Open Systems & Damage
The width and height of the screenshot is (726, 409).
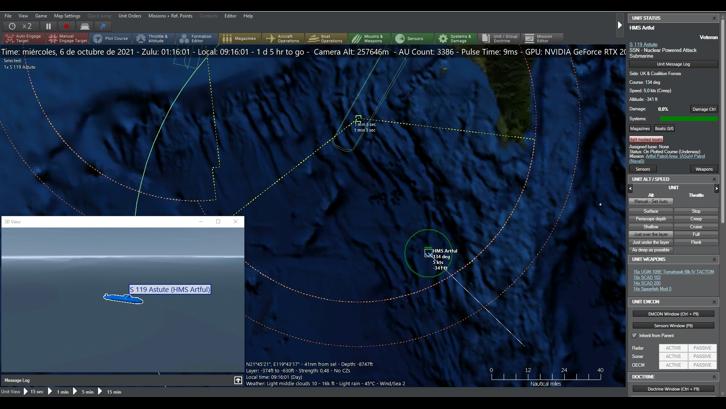(x=455, y=38)
